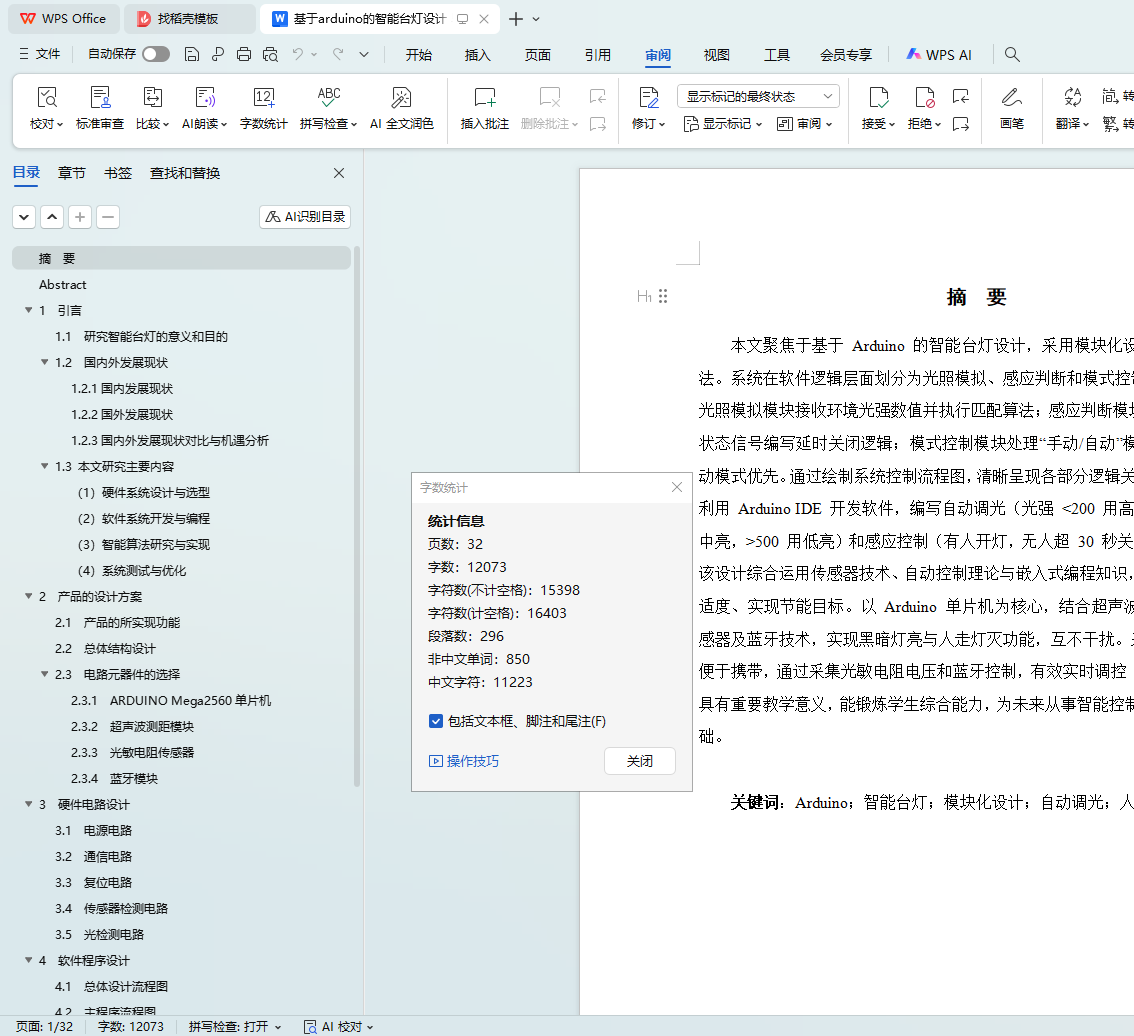The image size is (1134, 1036).
Task: Click the 关闭 button in dialog
Action: [640, 761]
